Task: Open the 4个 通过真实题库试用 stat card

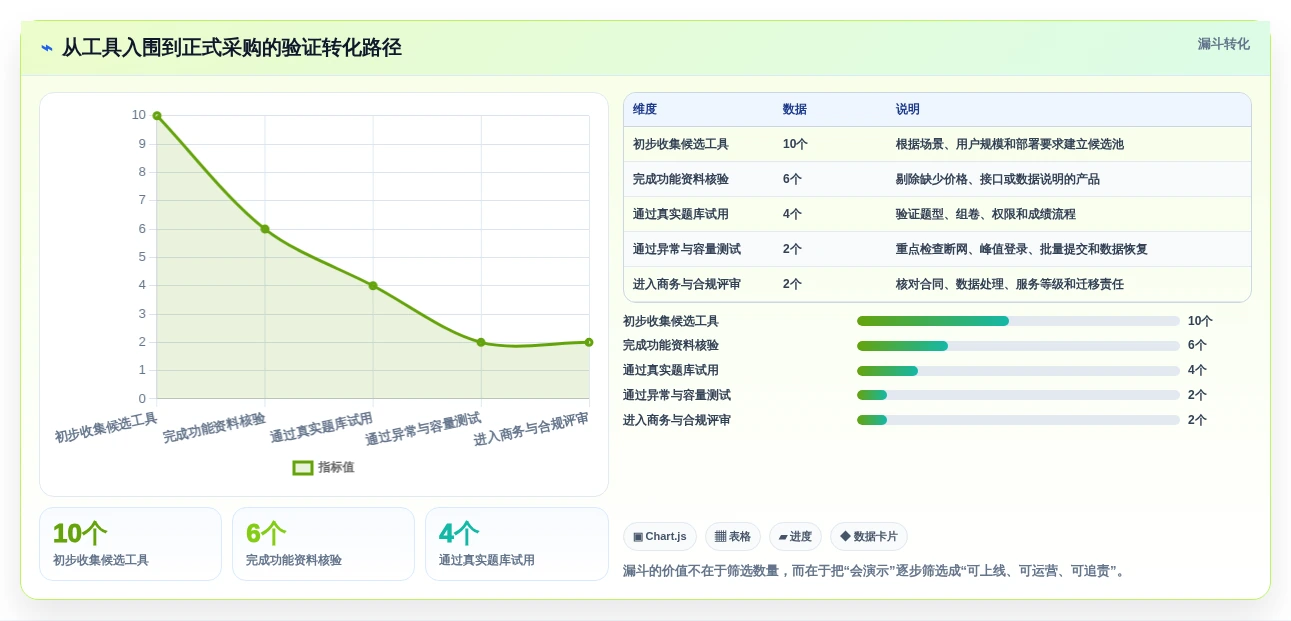Action: 517,544
